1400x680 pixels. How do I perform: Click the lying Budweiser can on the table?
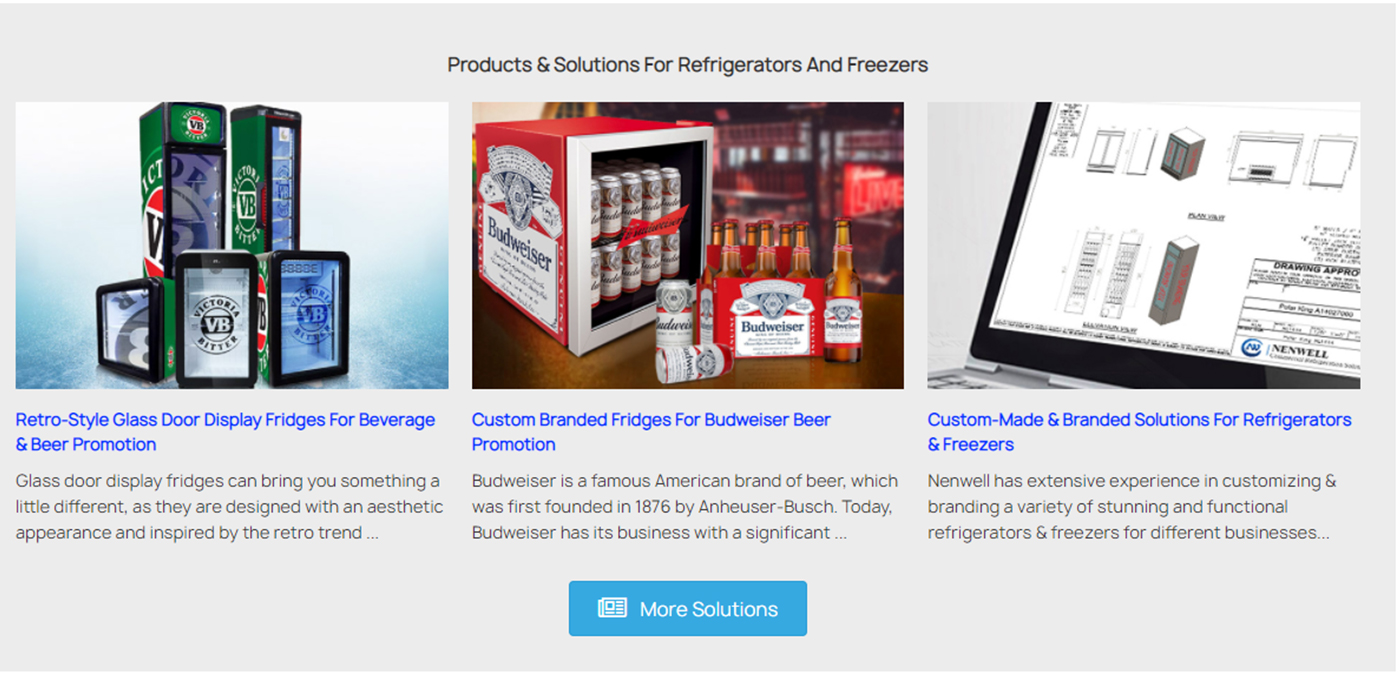(695, 362)
